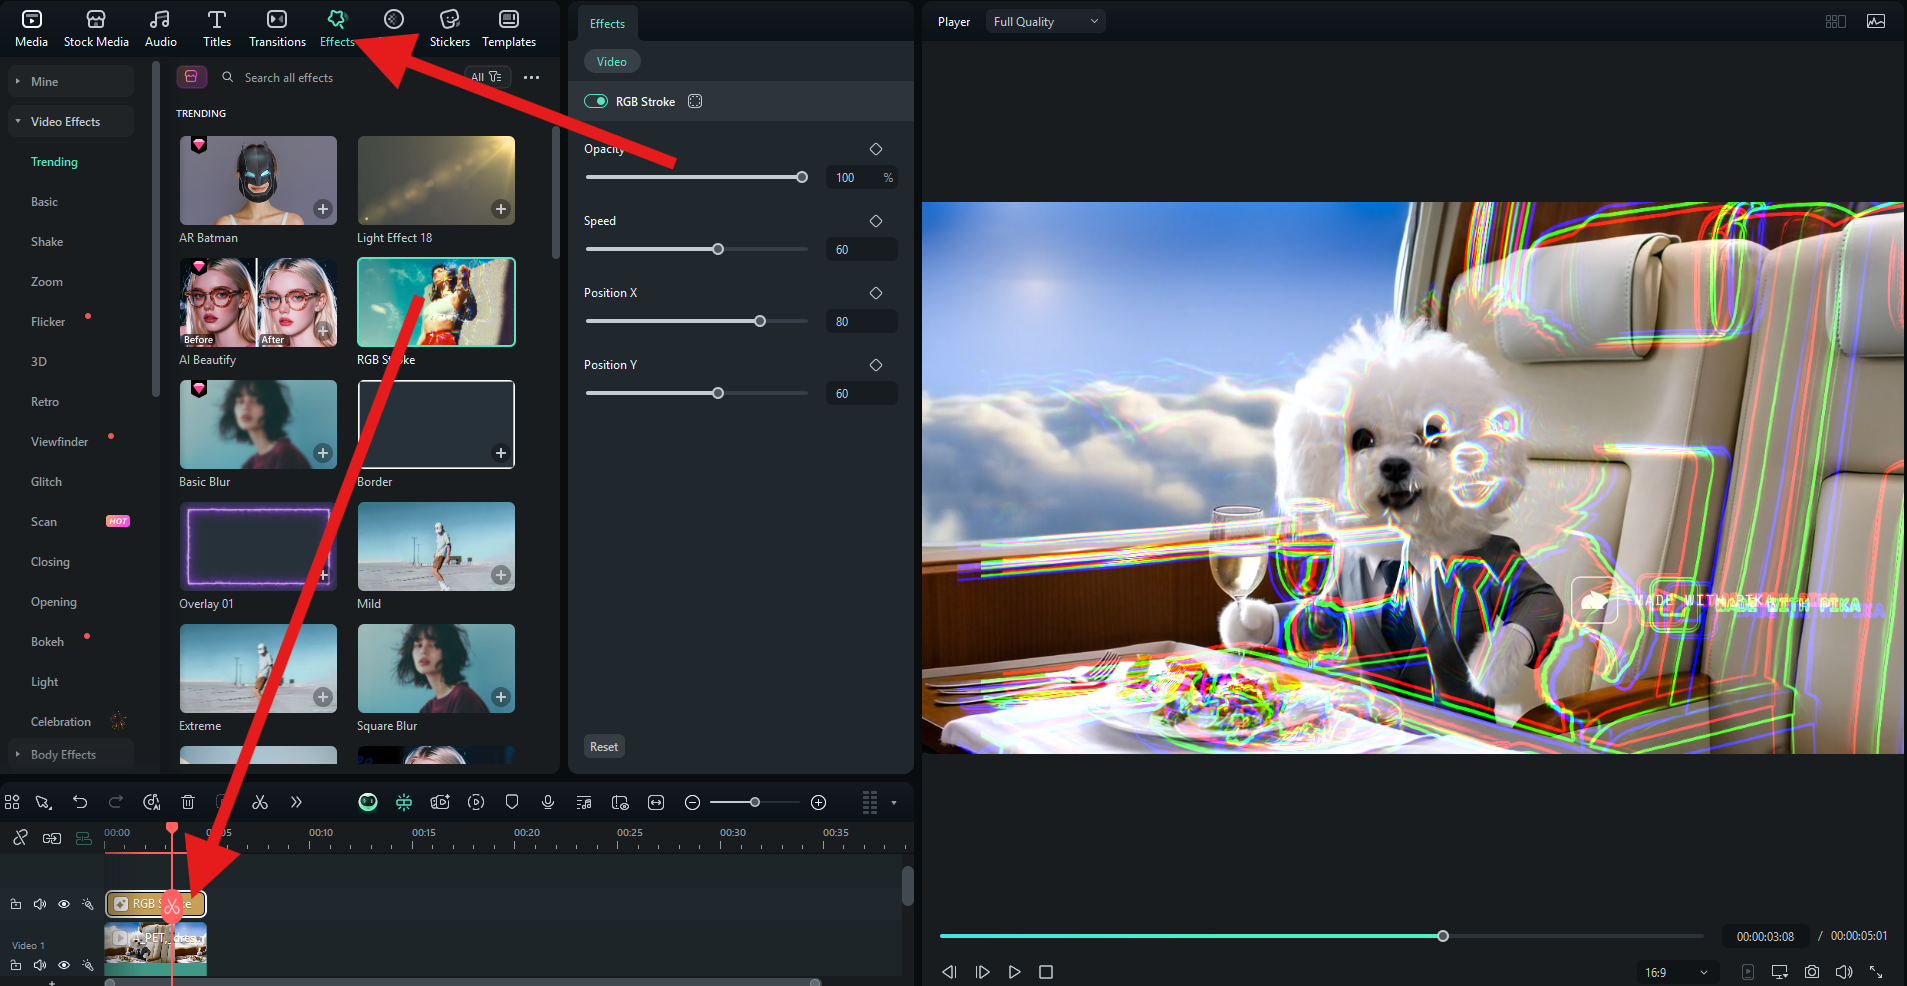1907x986 pixels.
Task: Adjust the Position Y slider handle
Action: tap(718, 393)
